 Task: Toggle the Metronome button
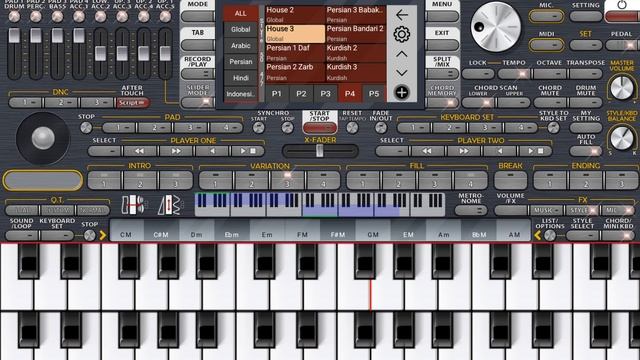[x=471, y=210]
